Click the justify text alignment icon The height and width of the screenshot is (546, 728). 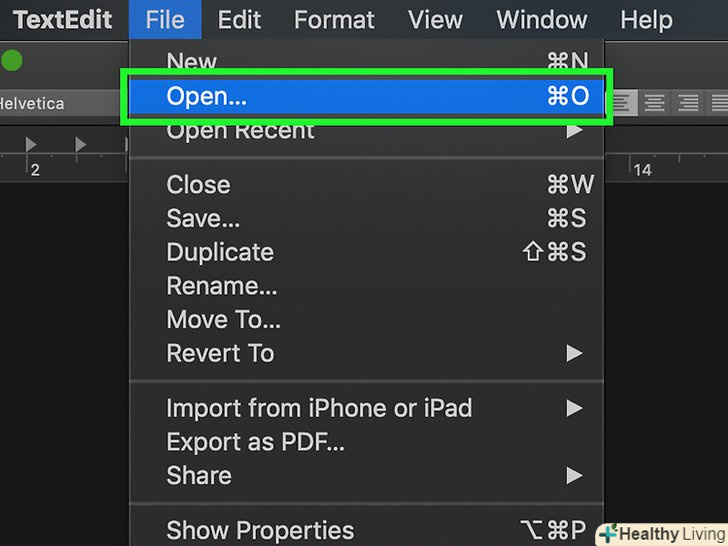pyautogui.click(x=718, y=102)
